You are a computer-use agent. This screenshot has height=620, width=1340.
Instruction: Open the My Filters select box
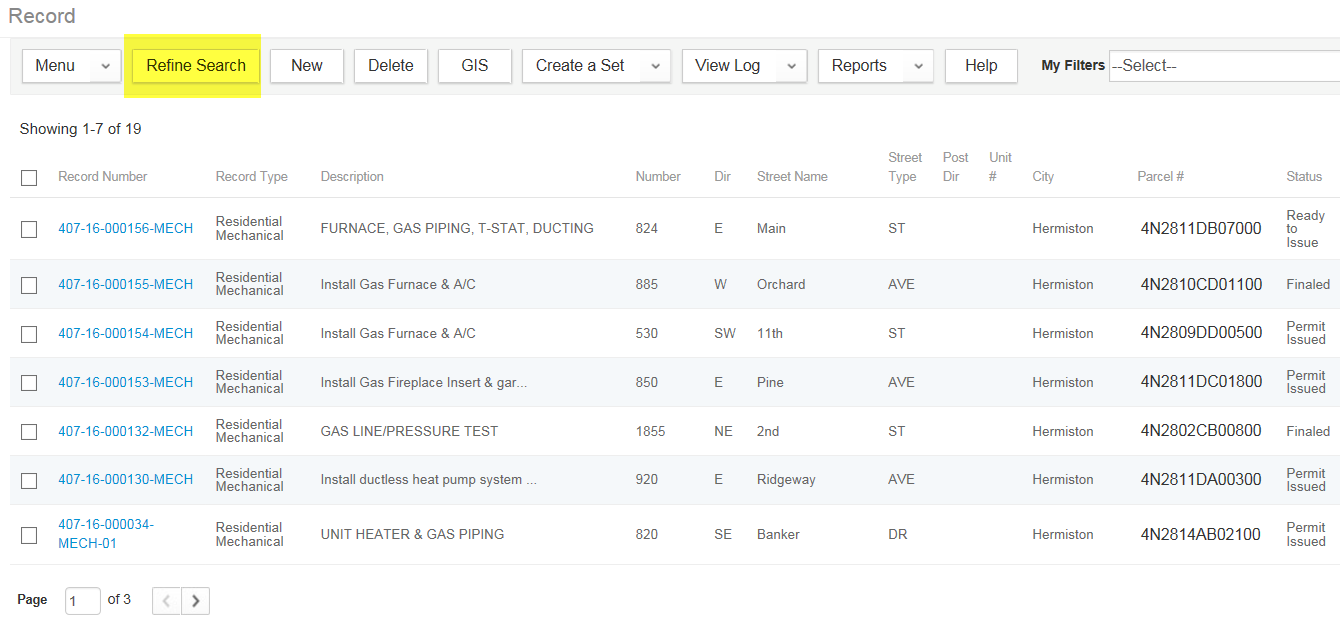click(1224, 66)
